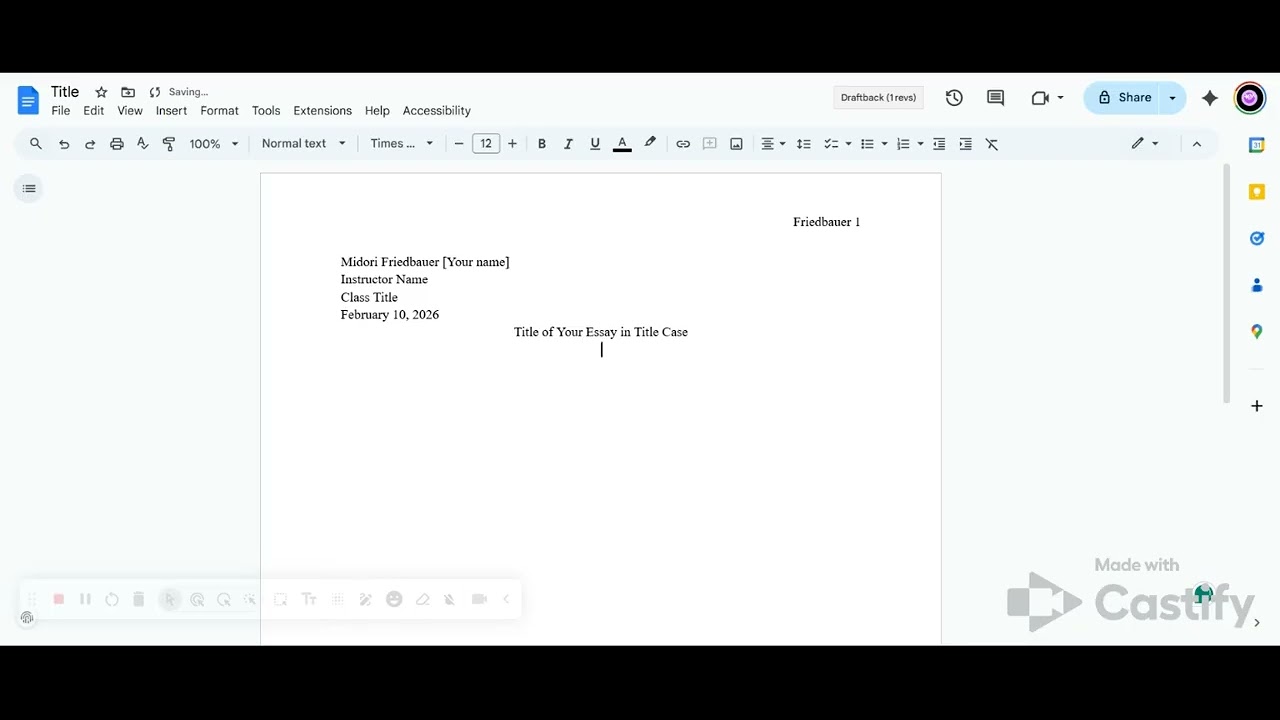1280x720 pixels.
Task: Click the get add-ons plus icon
Action: click(x=1257, y=406)
